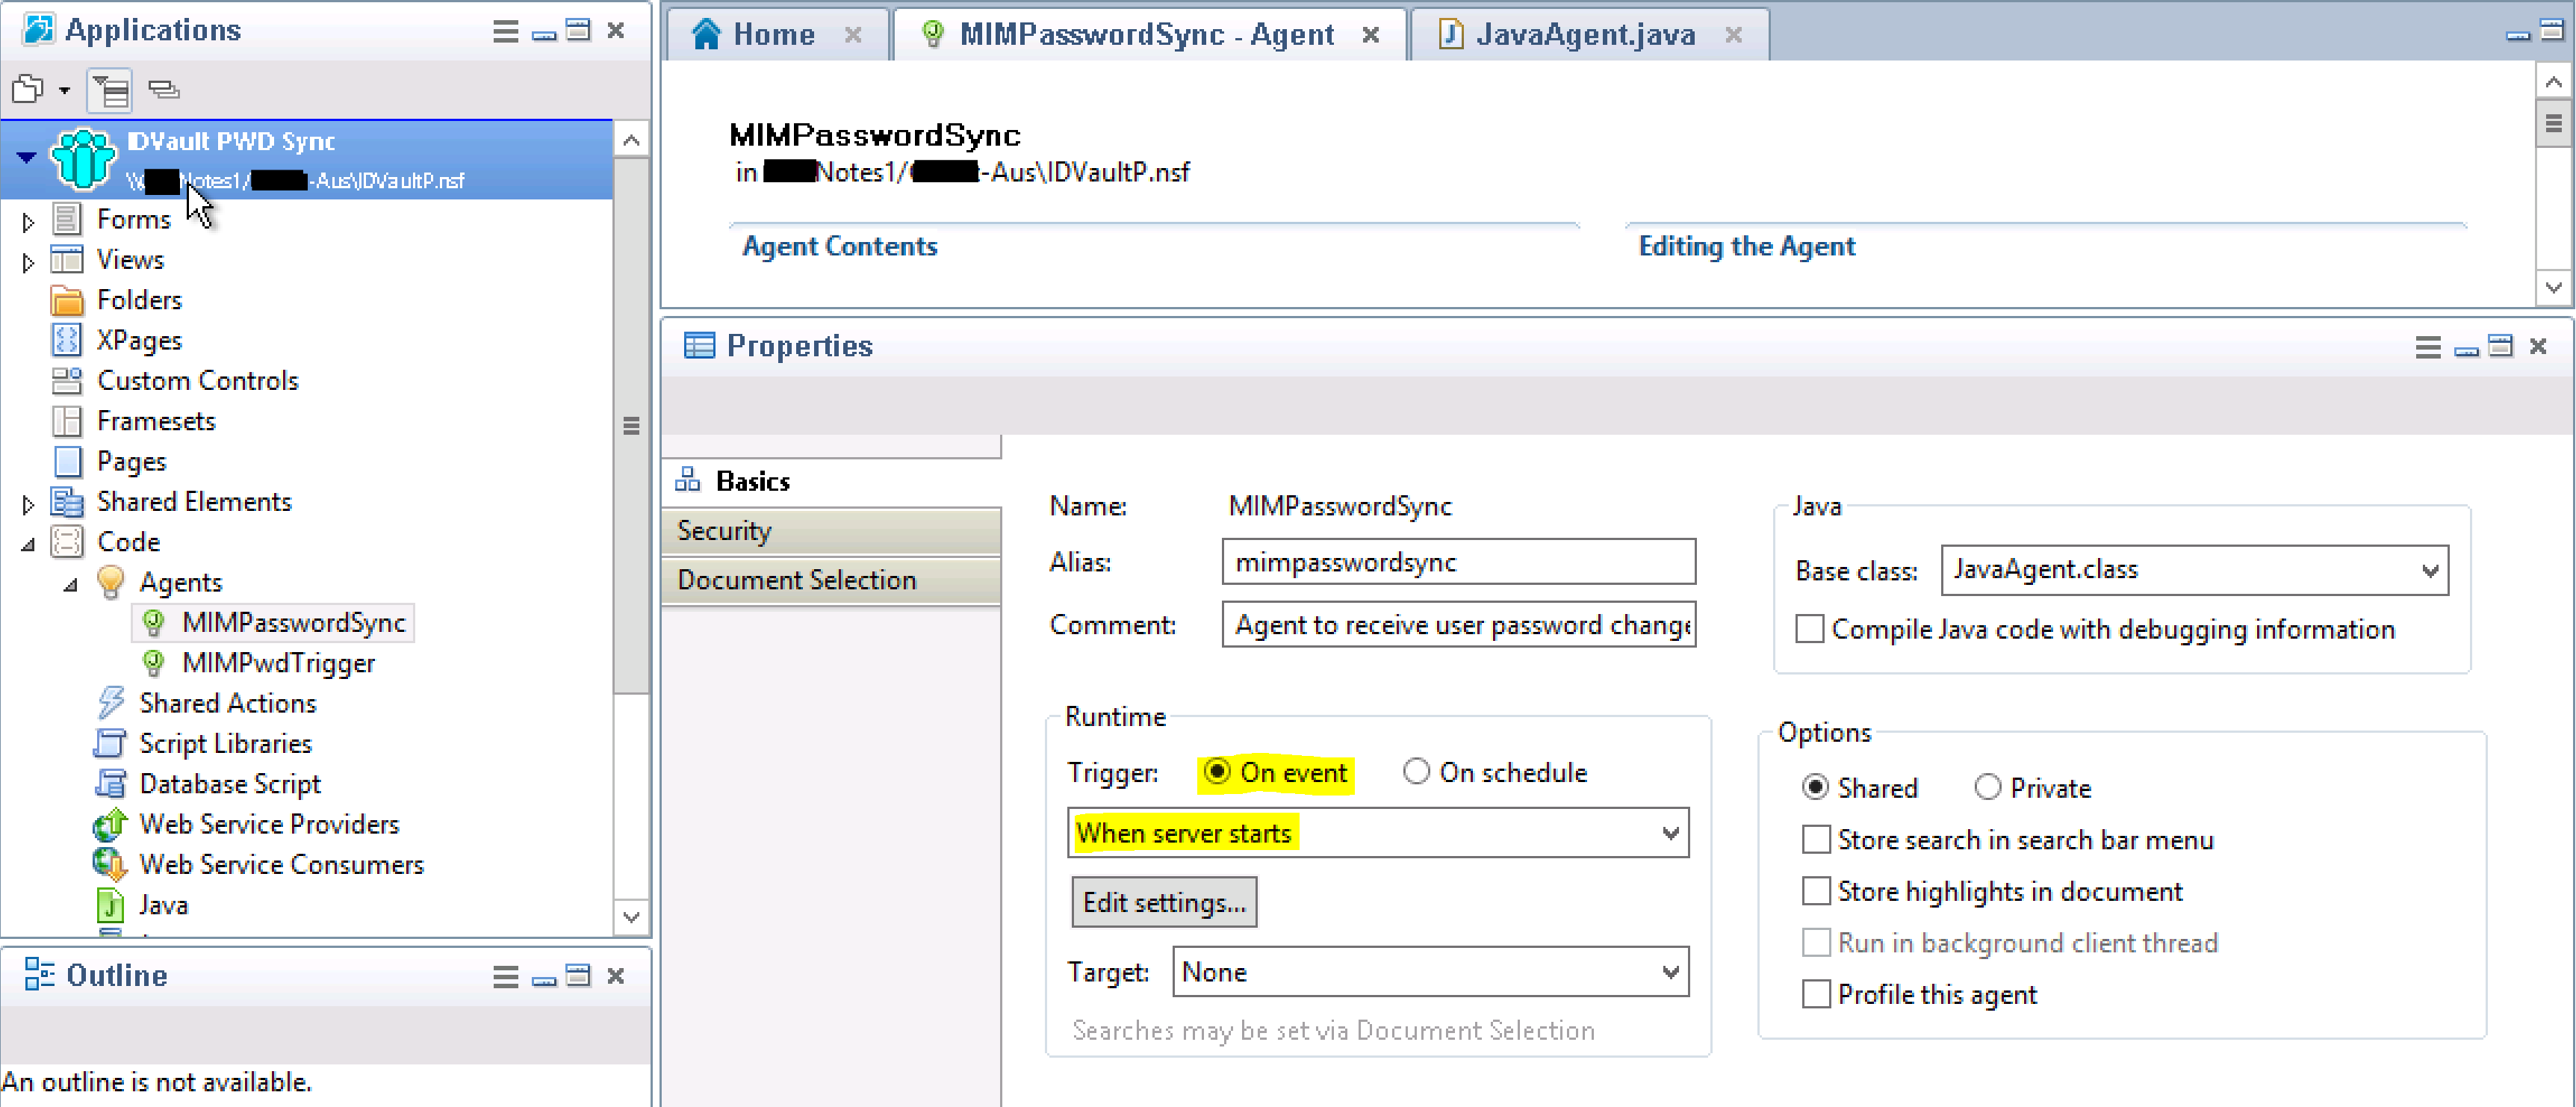The image size is (2576, 1107).
Task: Select the On schedule trigger radio
Action: tap(1415, 772)
